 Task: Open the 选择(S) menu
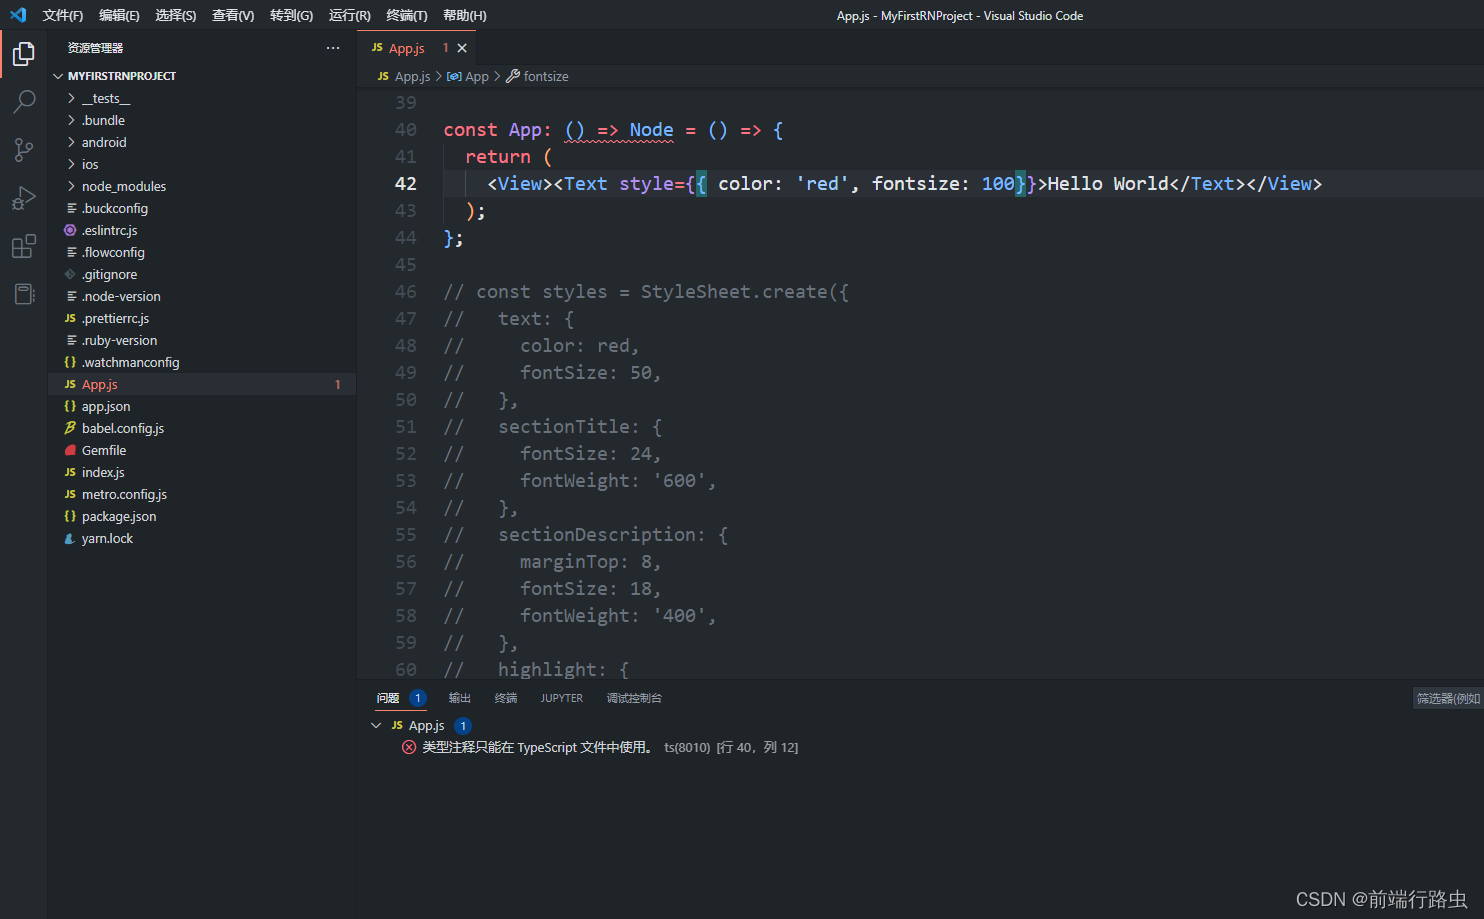(176, 15)
